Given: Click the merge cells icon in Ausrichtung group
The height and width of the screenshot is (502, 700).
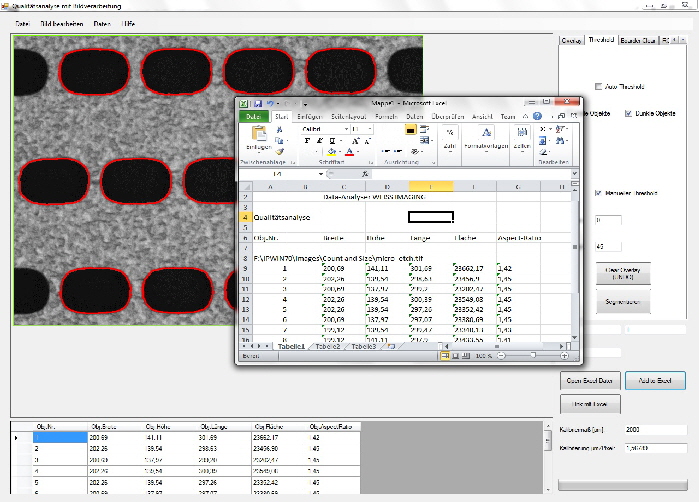Looking at the screenshot, I should tap(424, 141).
